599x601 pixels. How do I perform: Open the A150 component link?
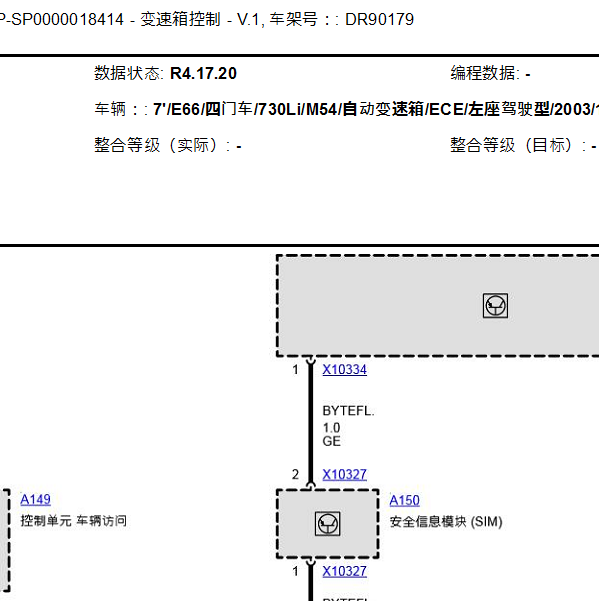tap(404, 501)
